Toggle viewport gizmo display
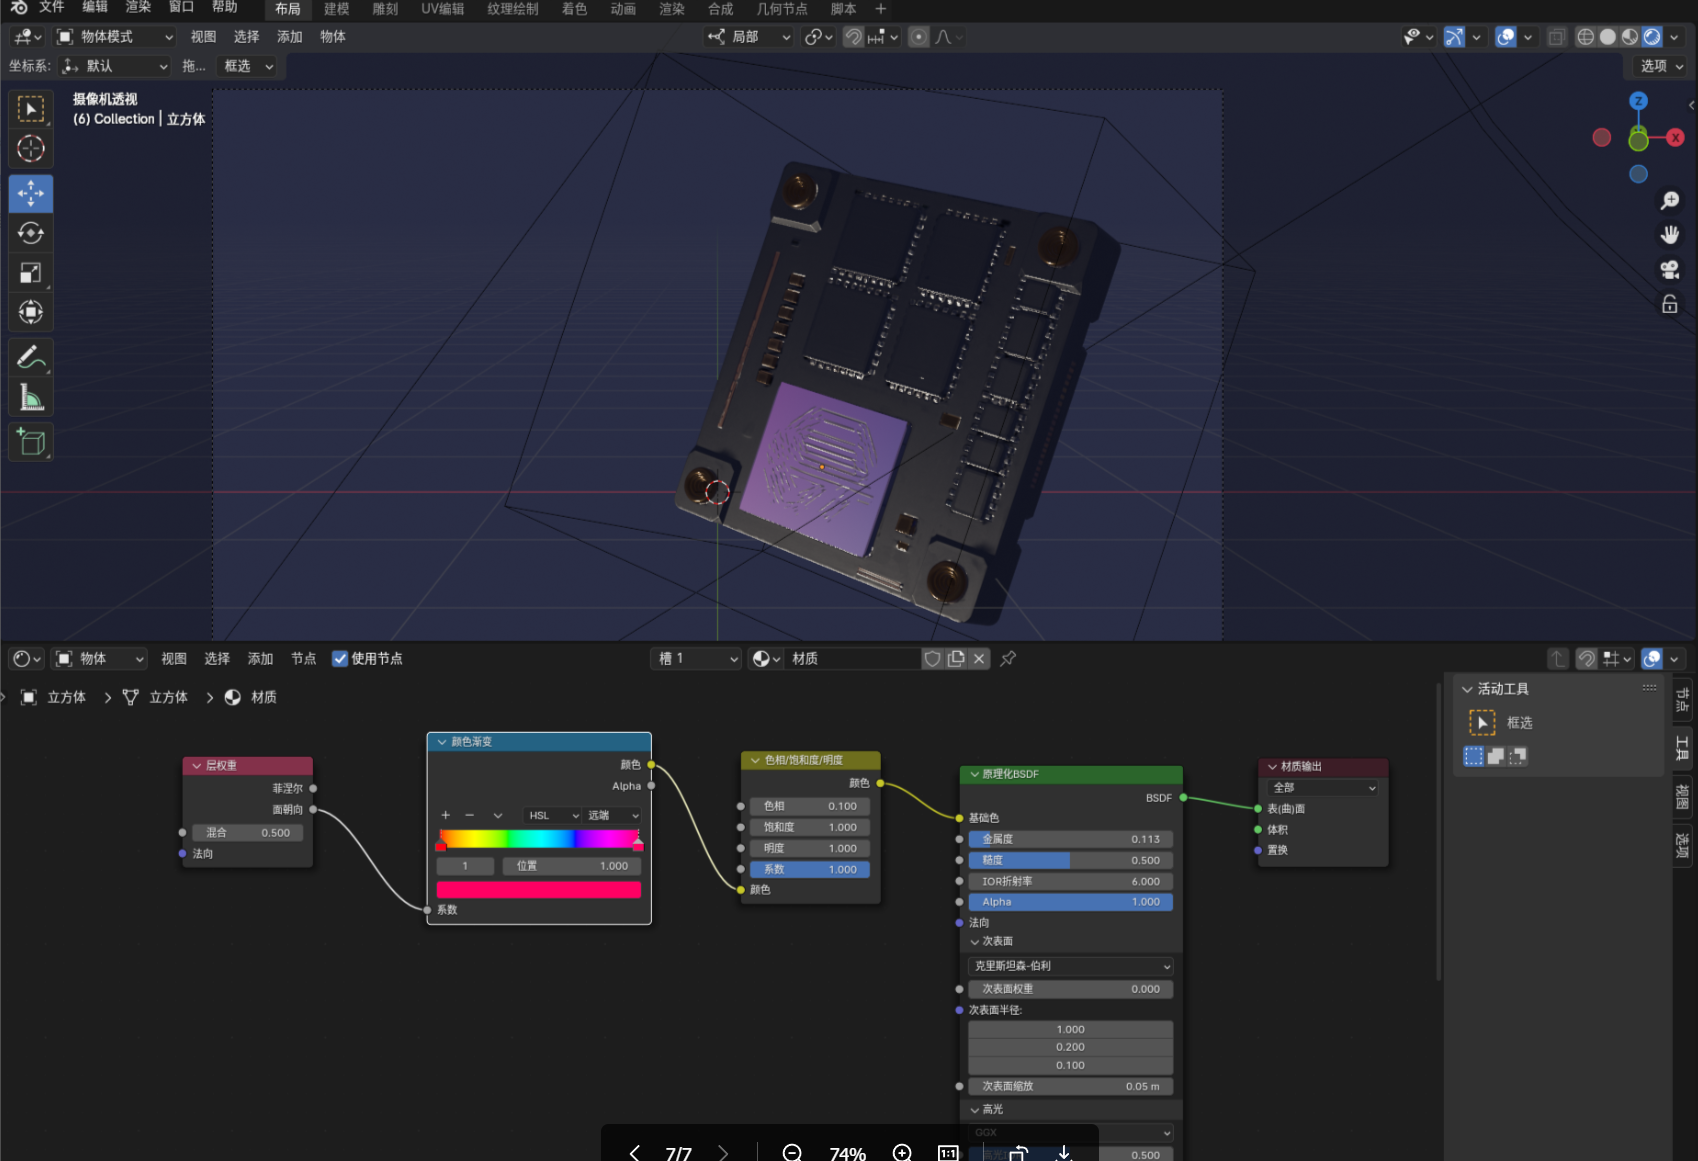 coord(1454,37)
